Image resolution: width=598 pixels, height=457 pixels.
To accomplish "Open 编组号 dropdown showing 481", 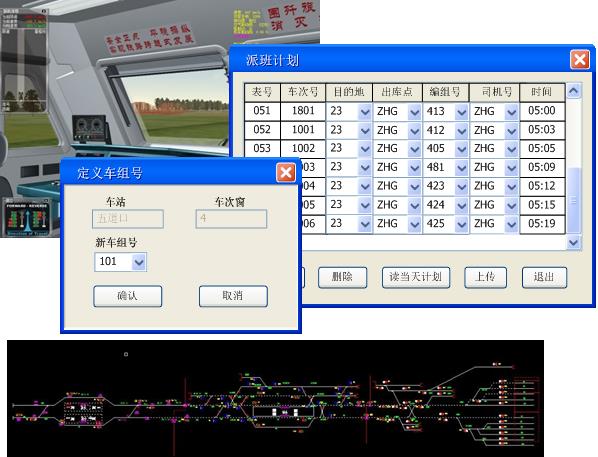I will [x=461, y=168].
